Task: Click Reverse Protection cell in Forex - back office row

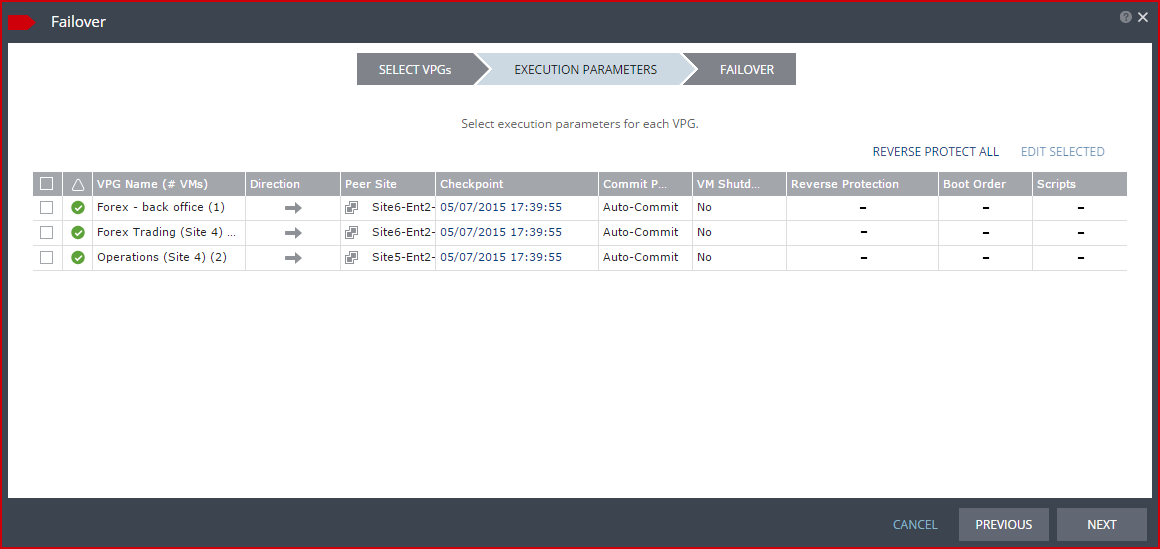Action: tap(863, 208)
